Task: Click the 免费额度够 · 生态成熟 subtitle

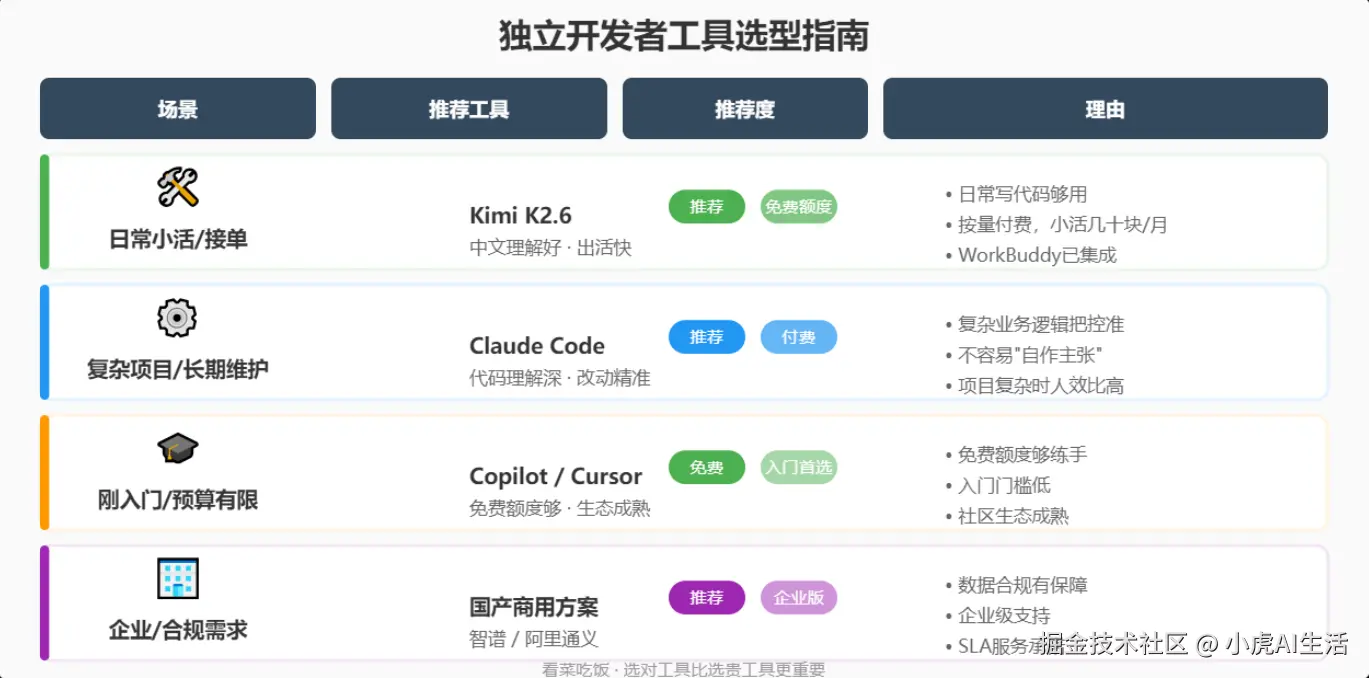Action: click(560, 508)
